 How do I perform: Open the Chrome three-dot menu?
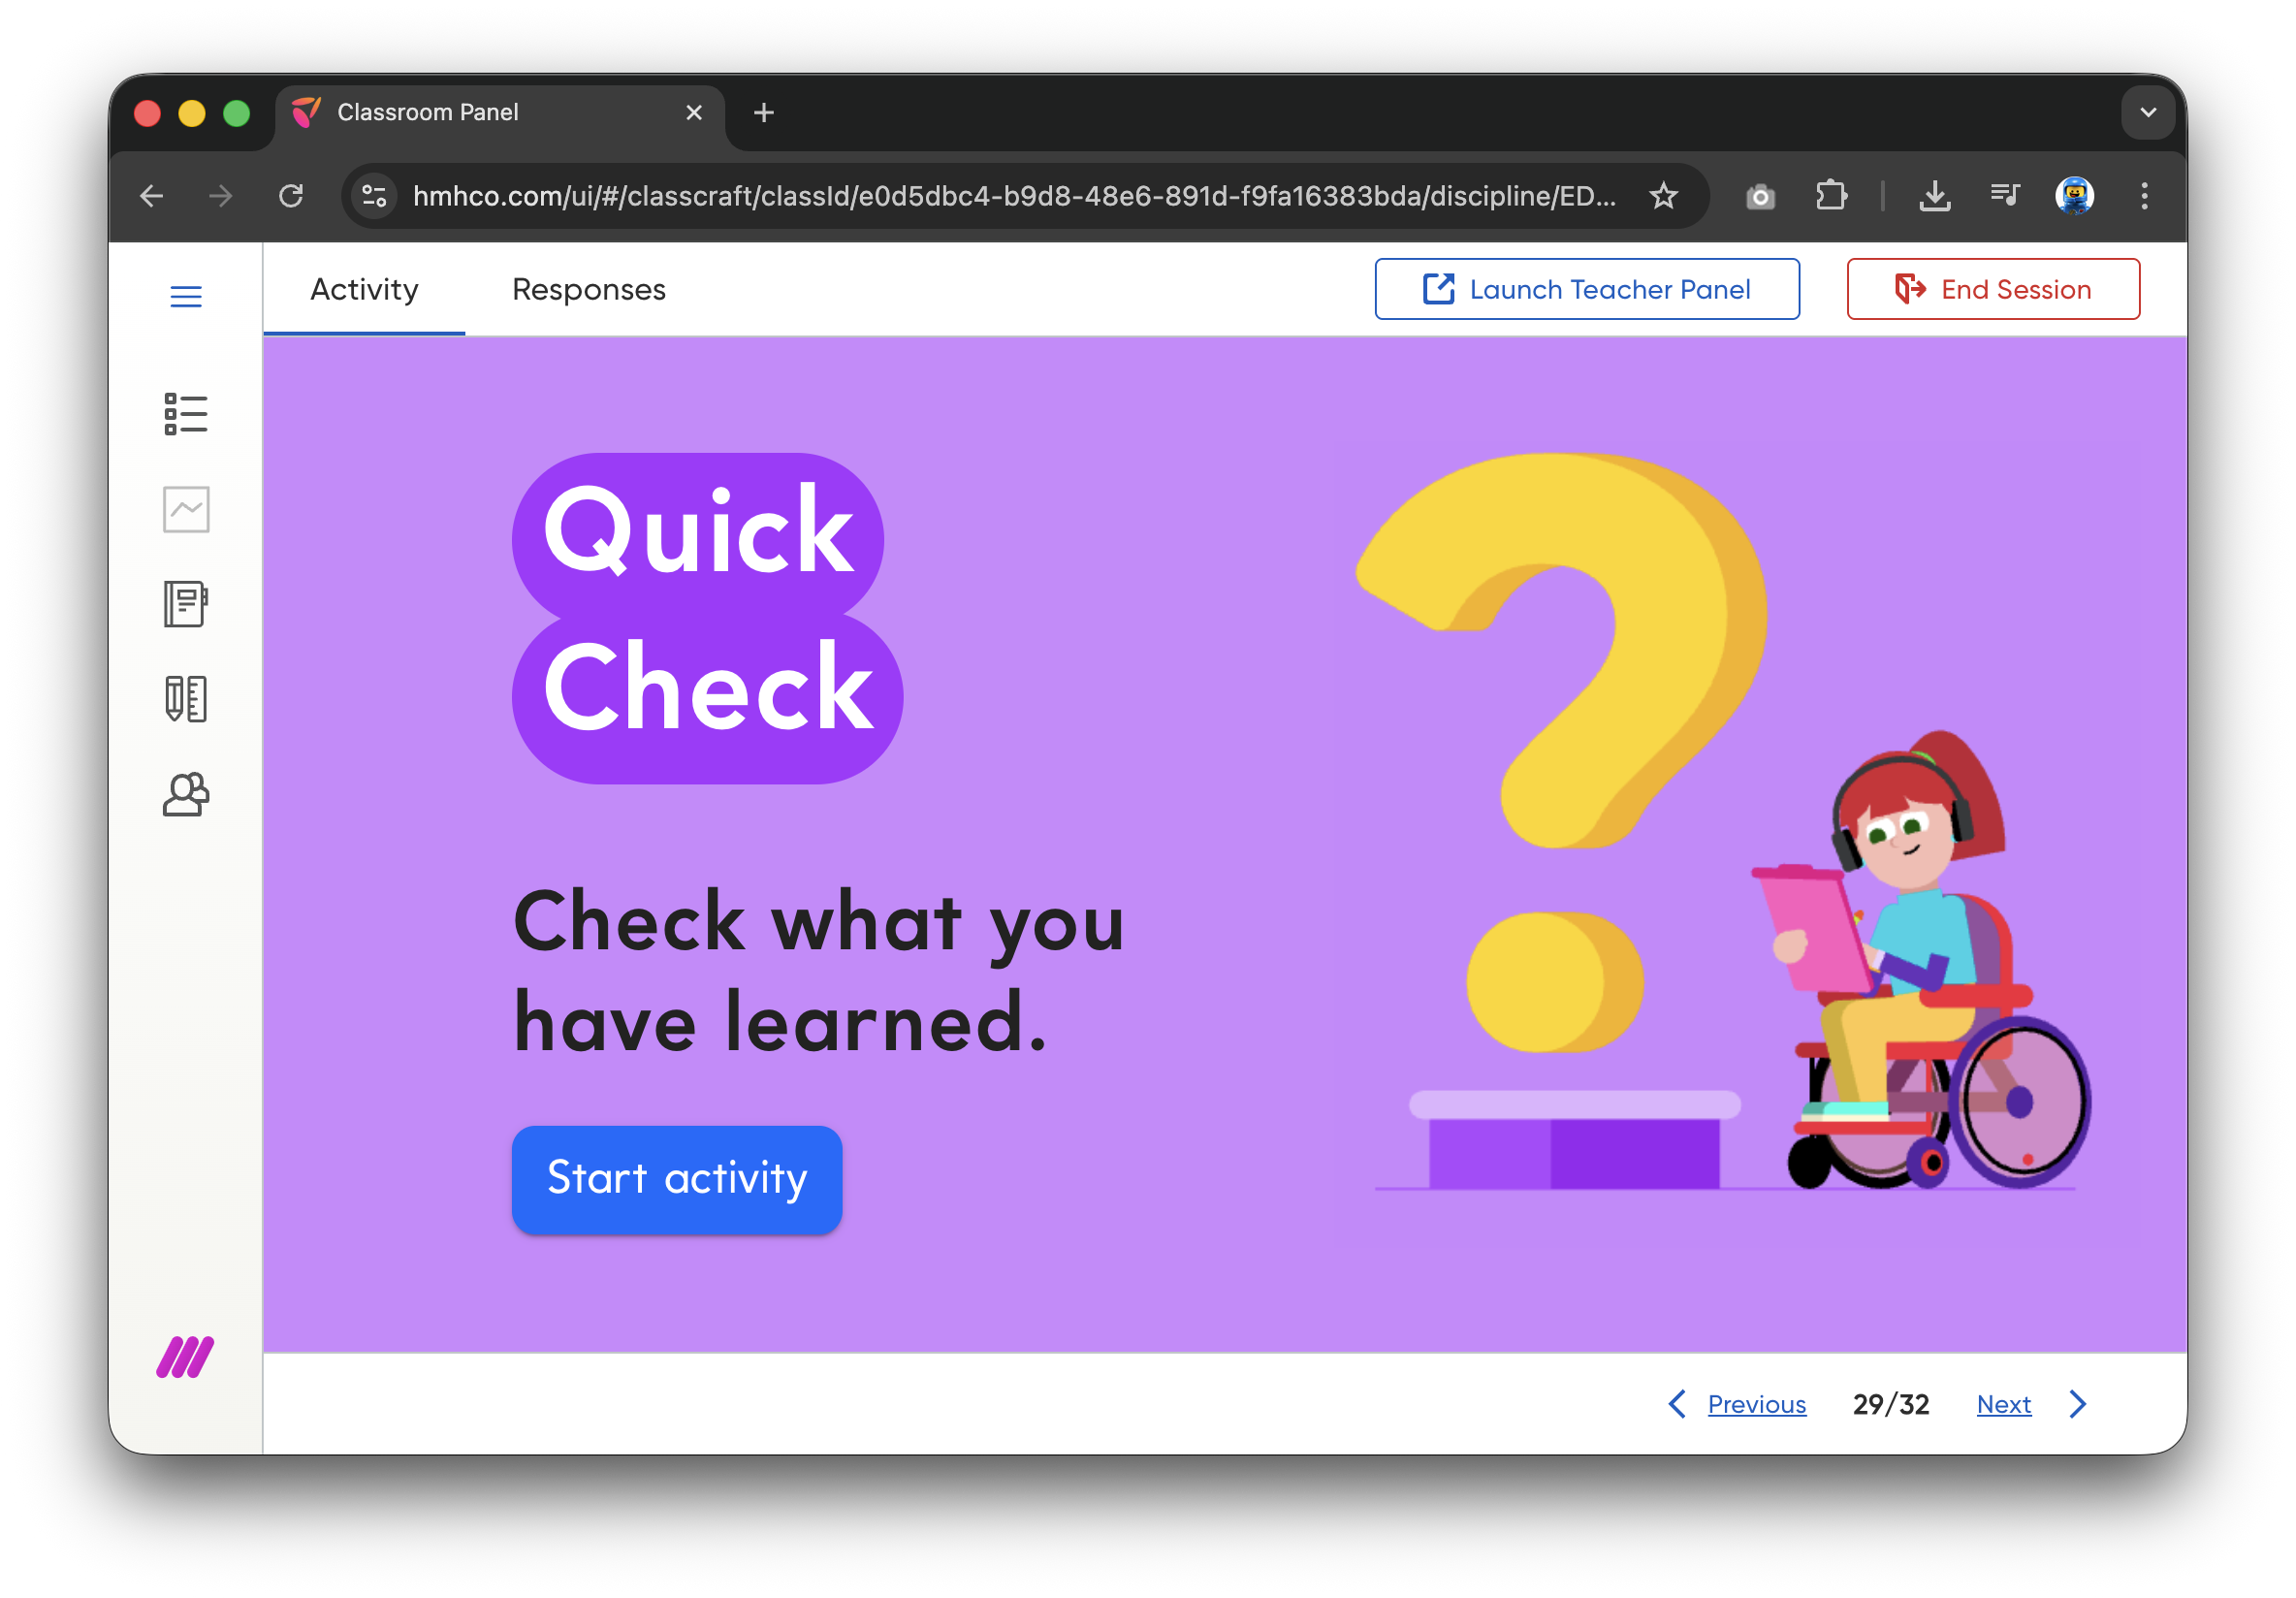click(x=2144, y=196)
